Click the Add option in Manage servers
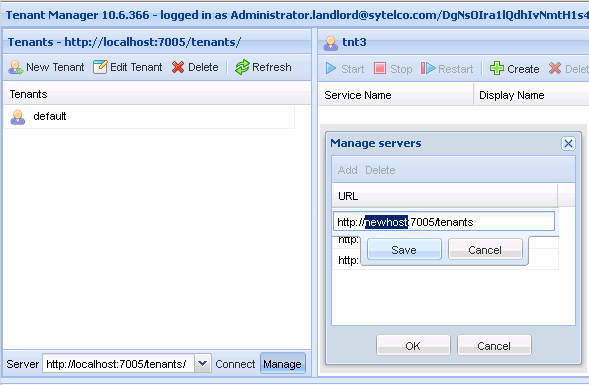 click(347, 170)
